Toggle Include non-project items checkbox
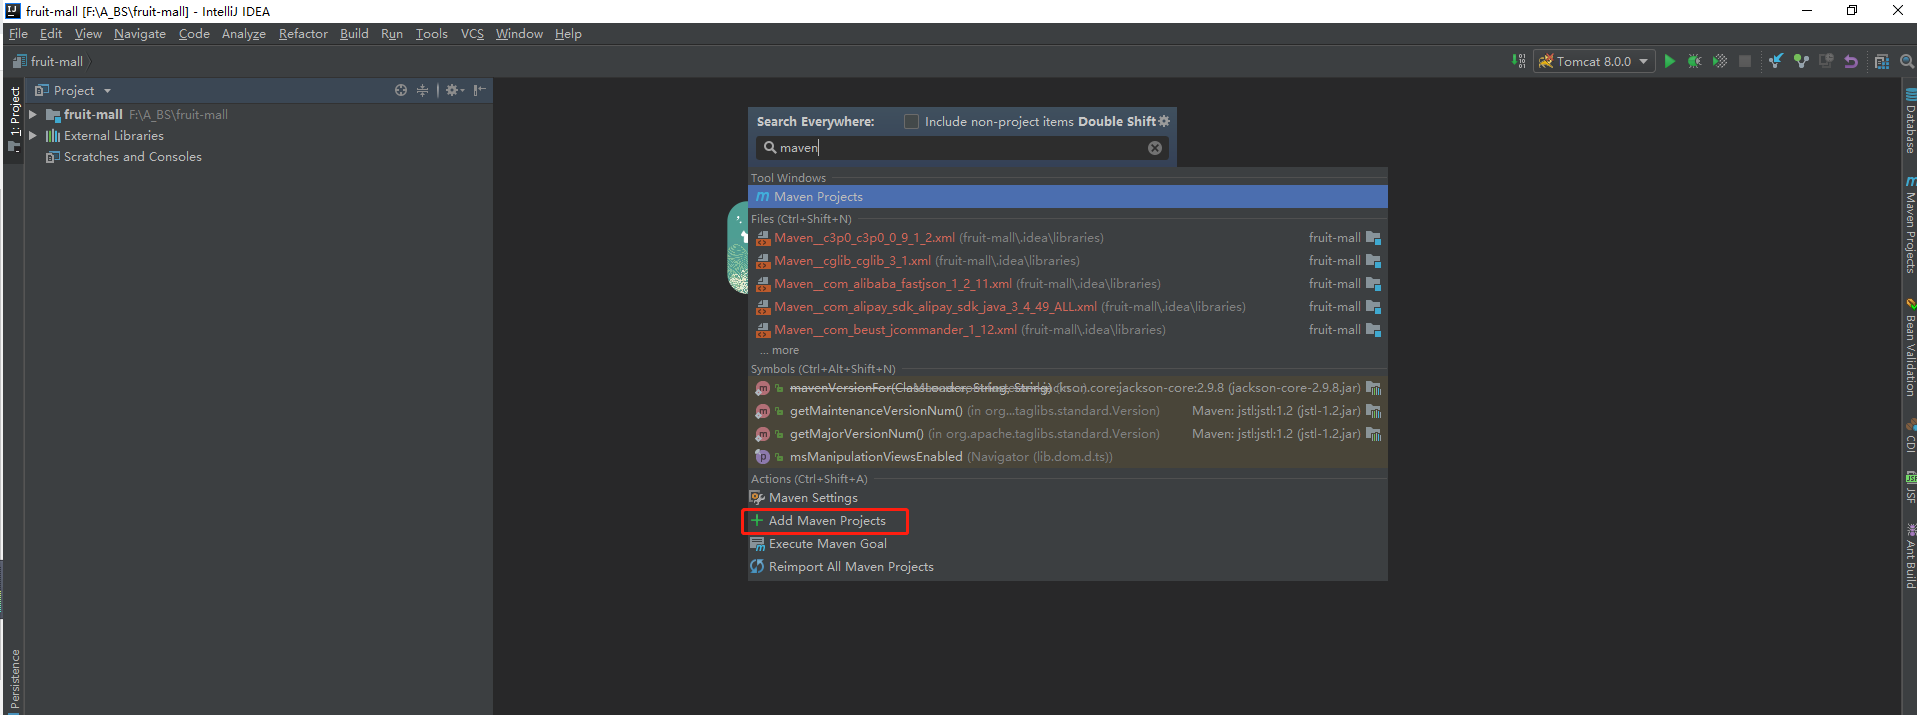Image resolution: width=1917 pixels, height=715 pixels. tap(911, 121)
